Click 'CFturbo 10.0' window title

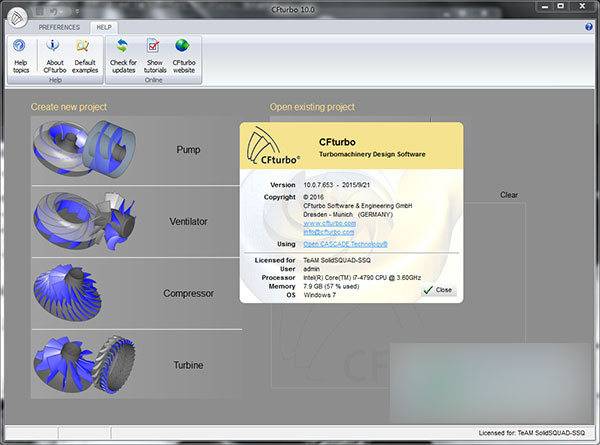tap(293, 10)
